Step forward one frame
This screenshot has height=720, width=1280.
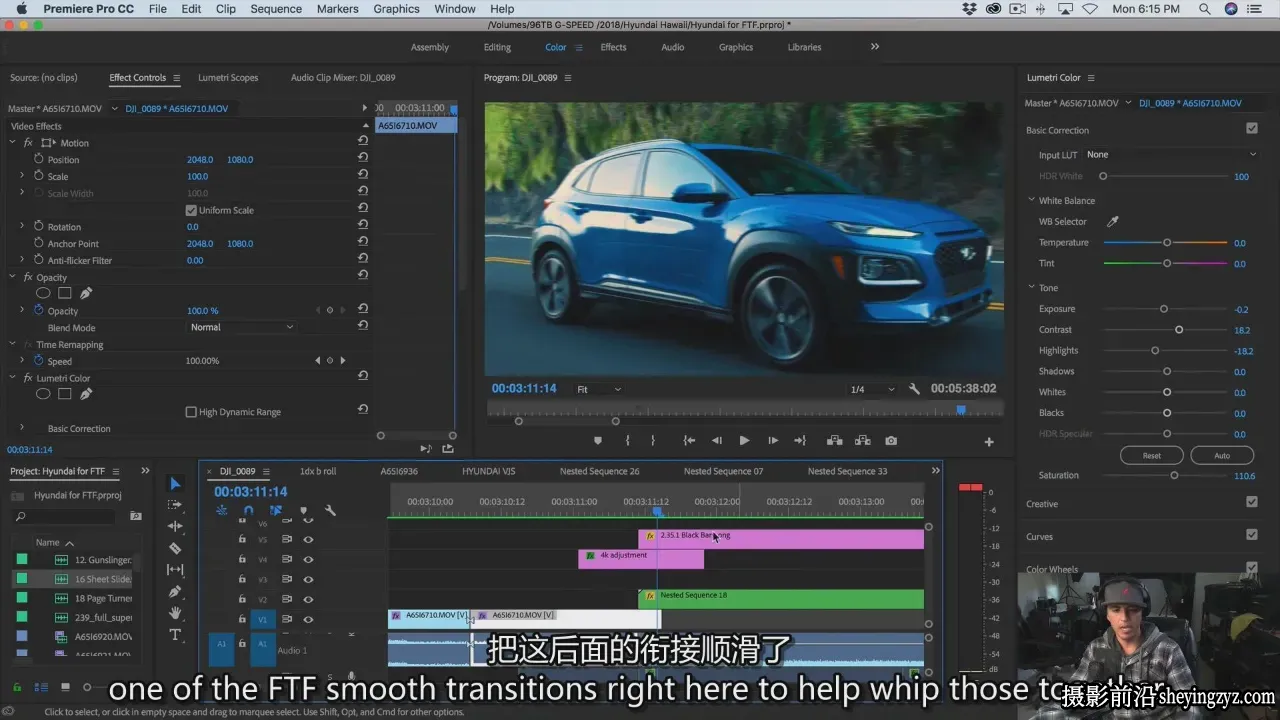coord(773,441)
